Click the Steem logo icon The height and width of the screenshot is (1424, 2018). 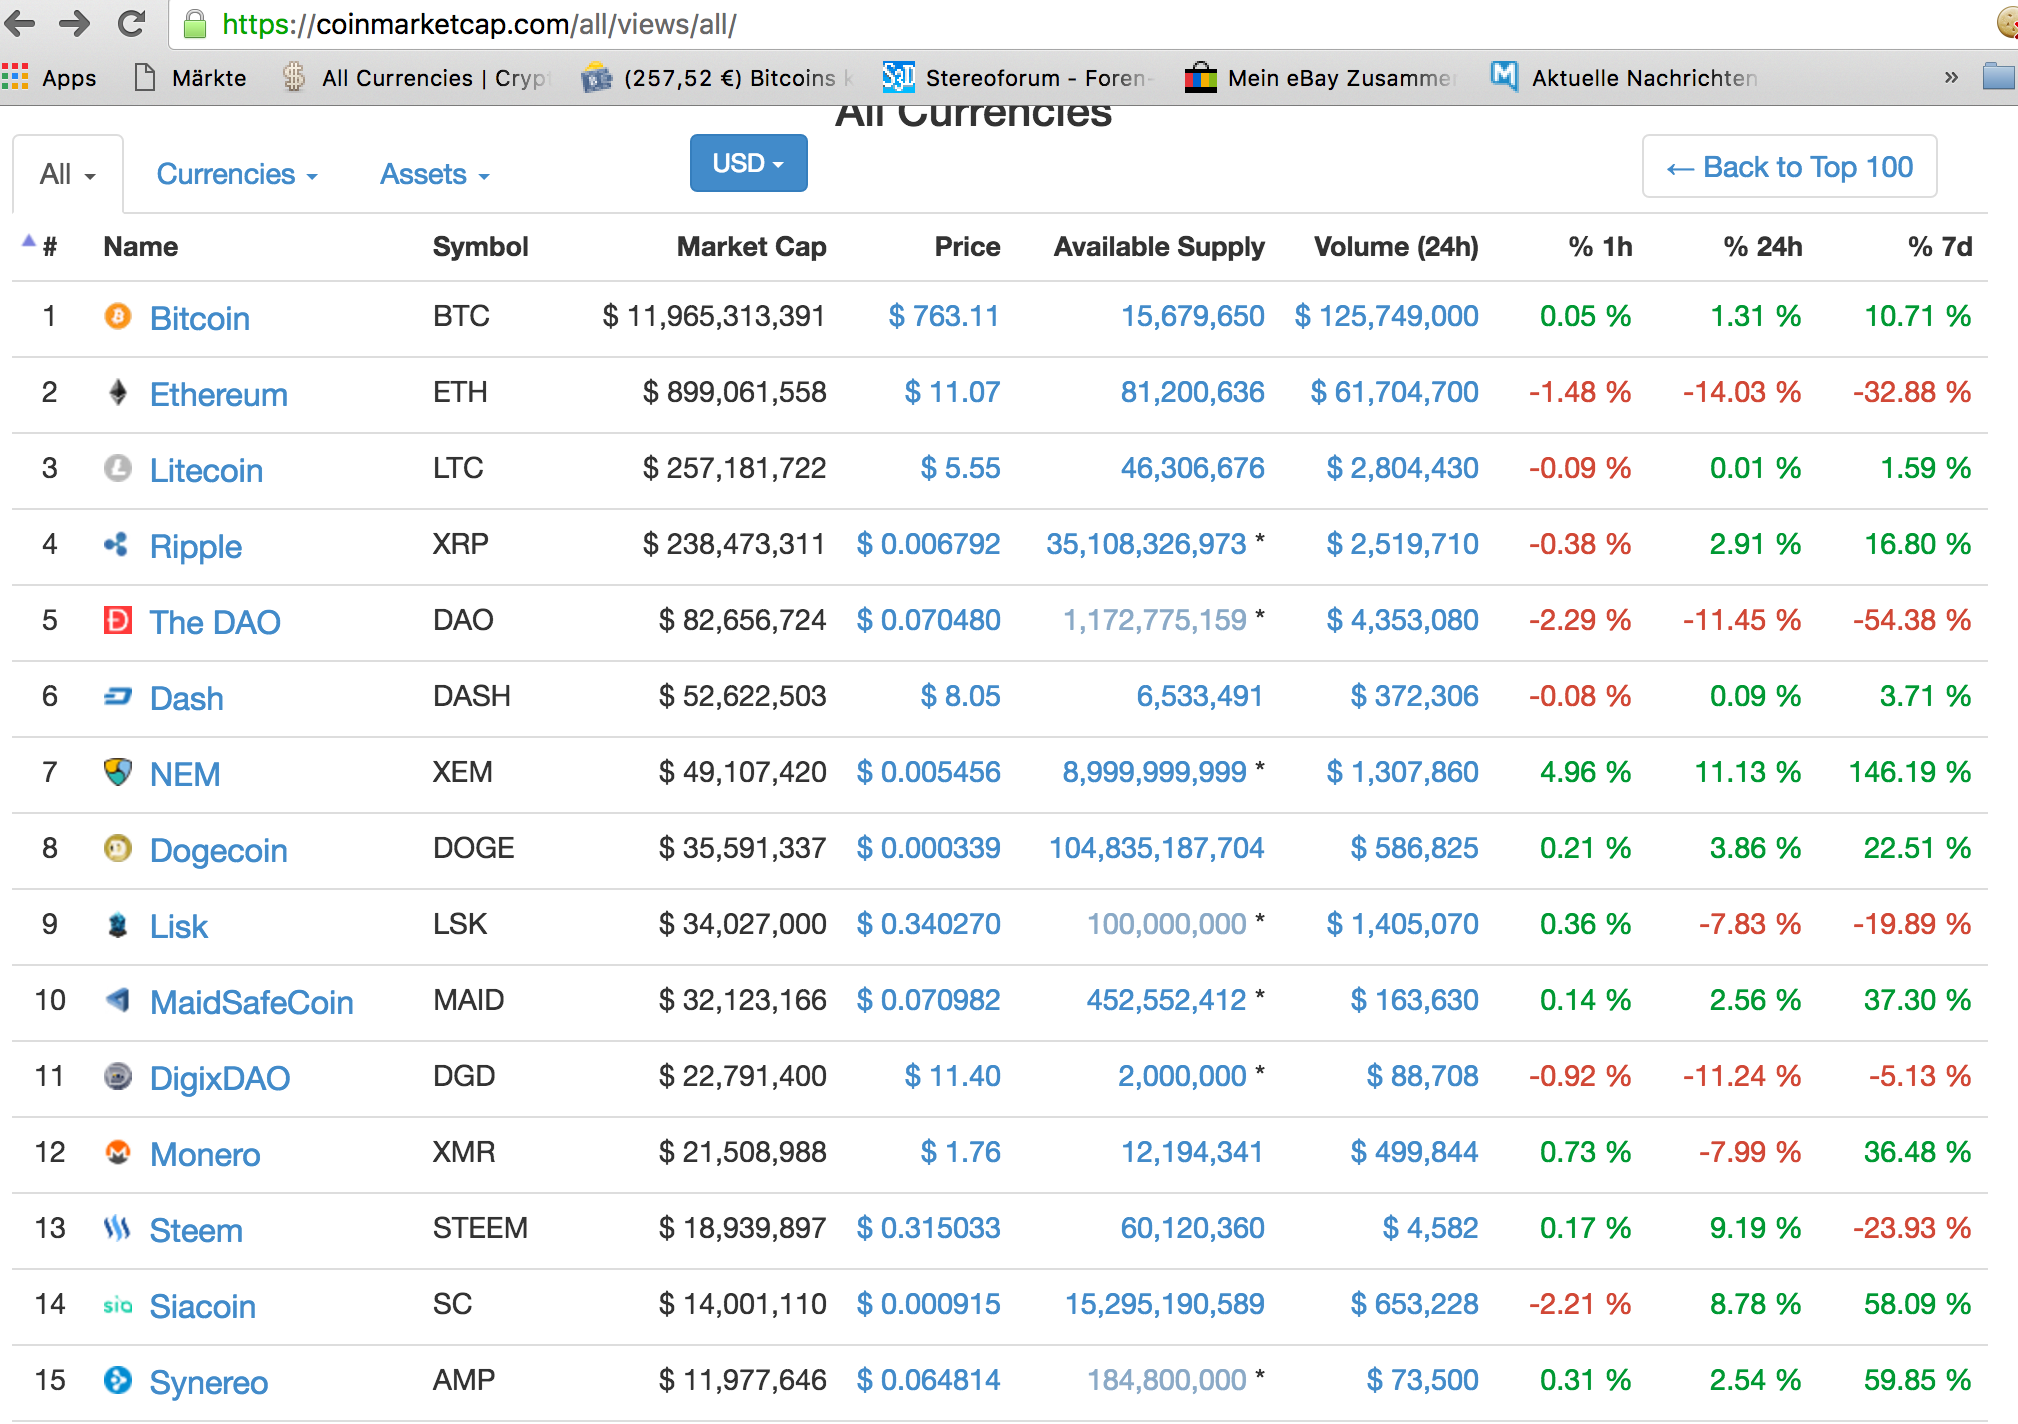click(x=118, y=1228)
